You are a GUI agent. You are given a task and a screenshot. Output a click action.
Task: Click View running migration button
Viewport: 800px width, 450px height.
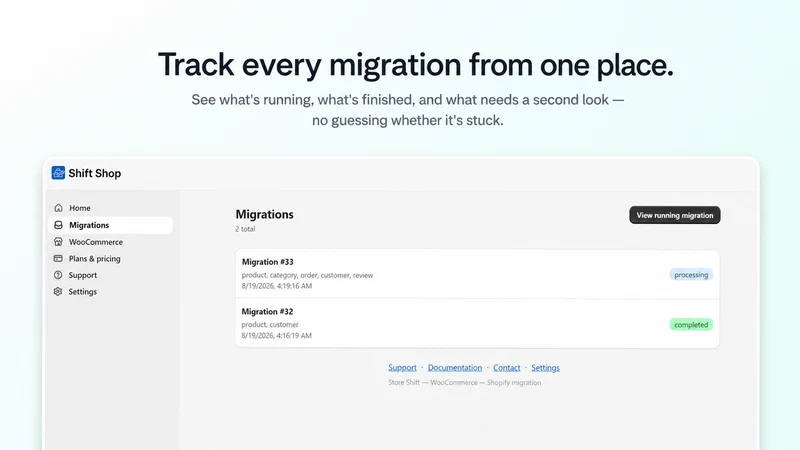[x=674, y=215]
